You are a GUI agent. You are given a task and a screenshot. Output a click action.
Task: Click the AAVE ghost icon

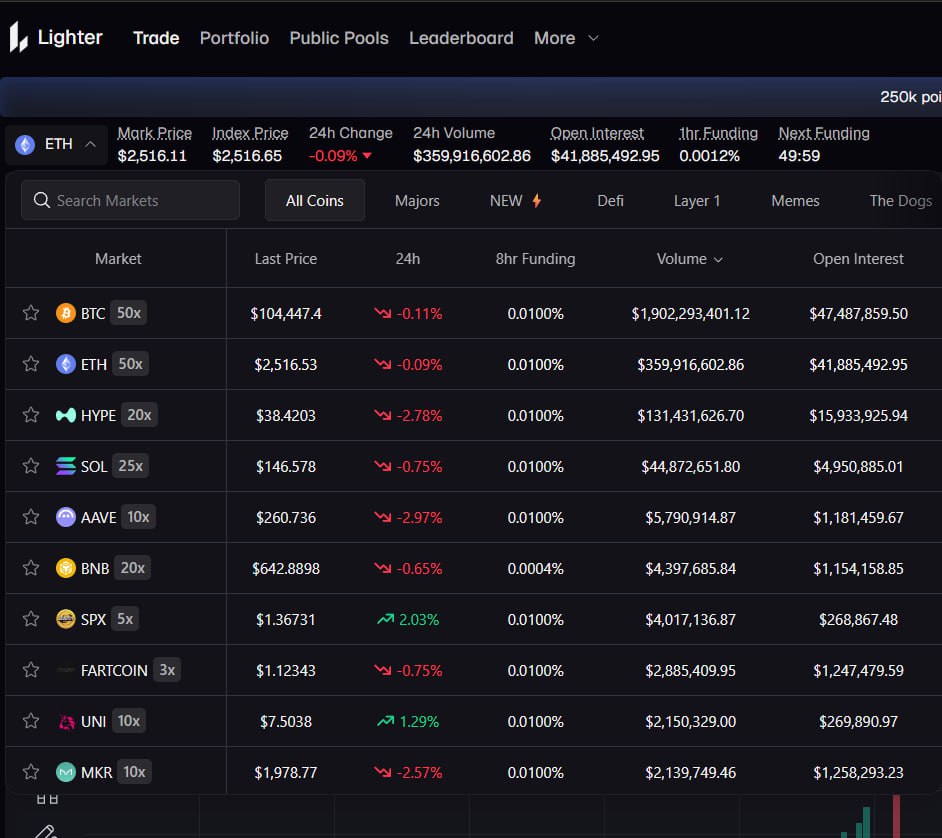point(65,517)
